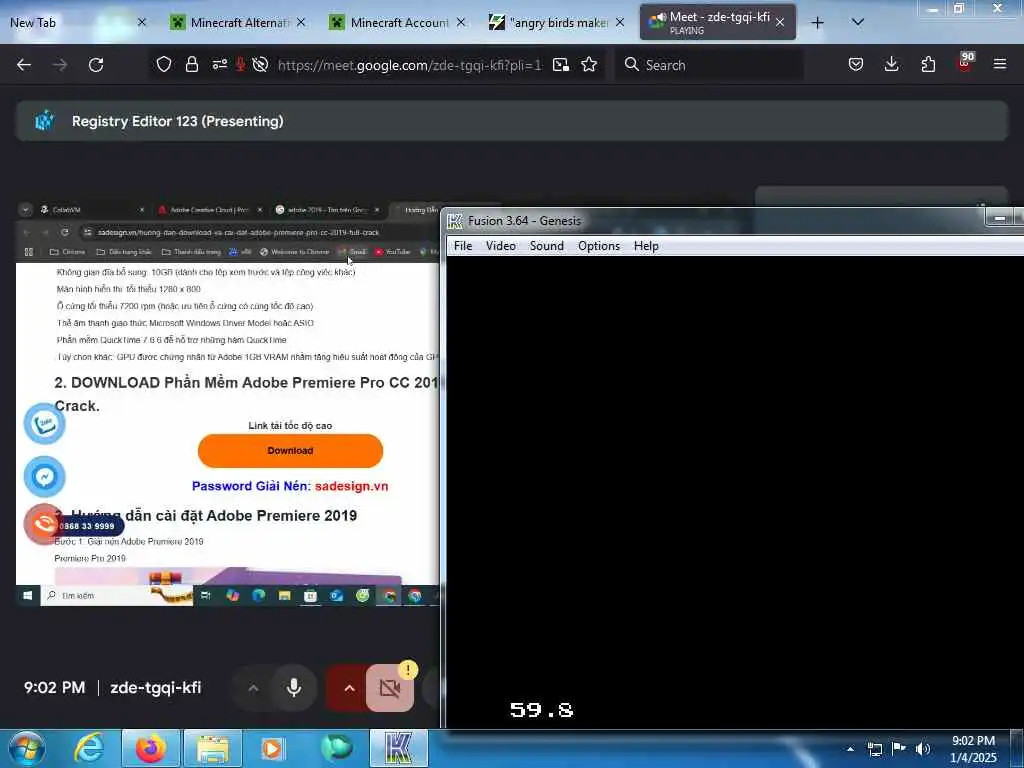
Task: Close the angry birds maker tab
Action: 620,22
